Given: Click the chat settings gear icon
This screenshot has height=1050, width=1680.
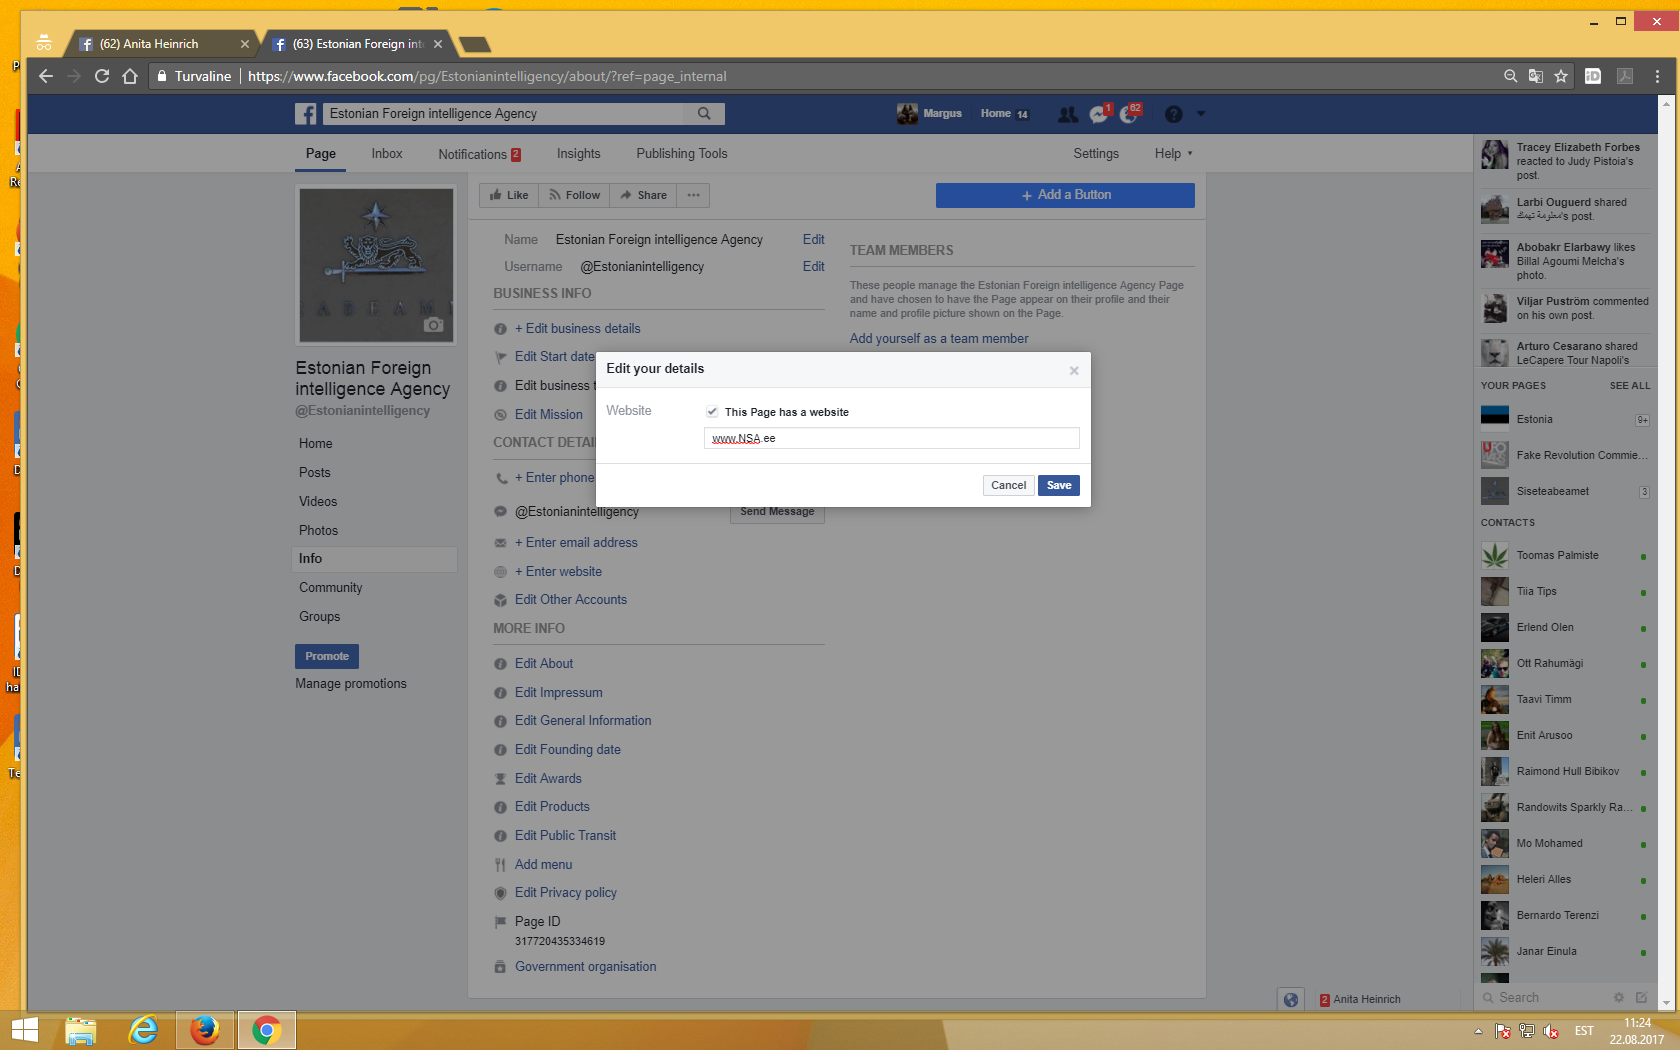Looking at the screenshot, I should tap(1618, 997).
